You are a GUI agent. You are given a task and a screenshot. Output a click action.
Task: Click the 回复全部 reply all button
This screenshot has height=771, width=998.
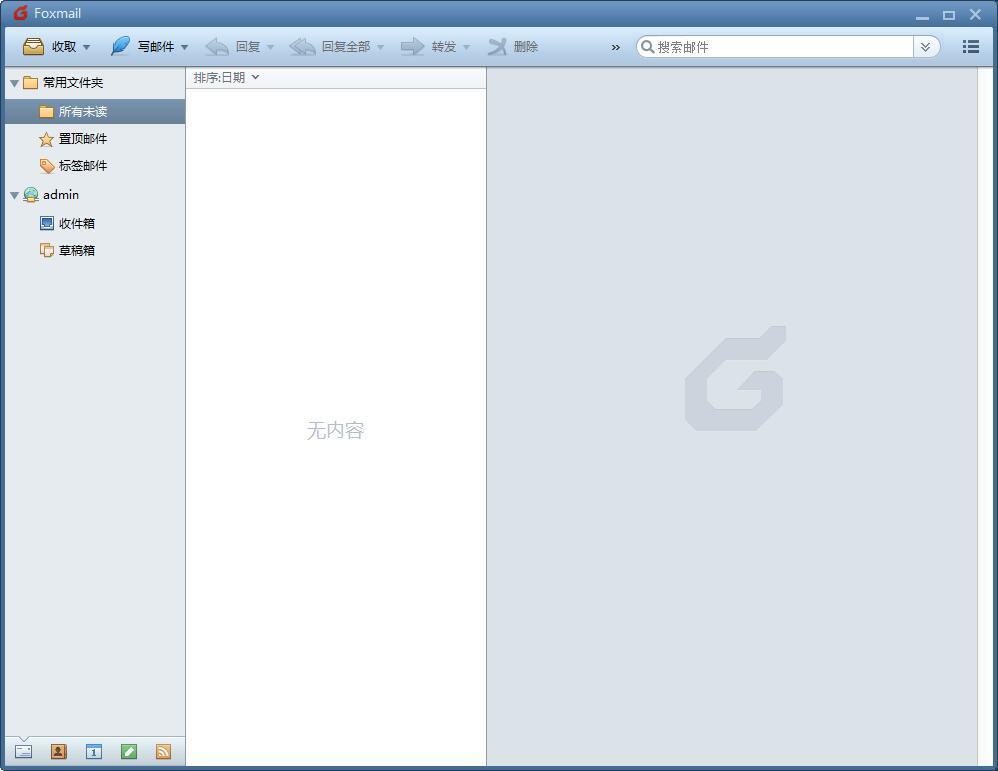[x=330, y=46]
